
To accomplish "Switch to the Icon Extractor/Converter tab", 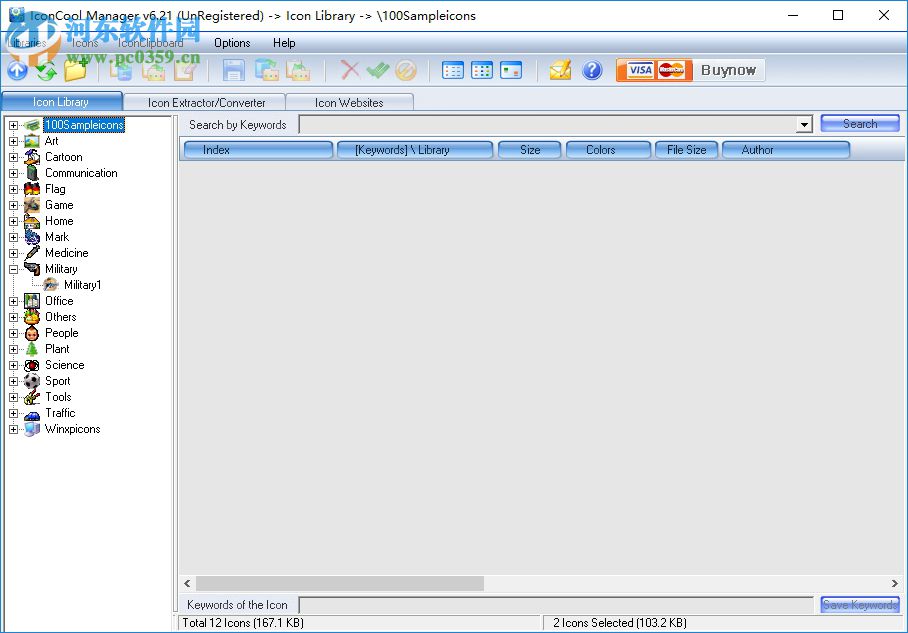I will click(206, 101).
